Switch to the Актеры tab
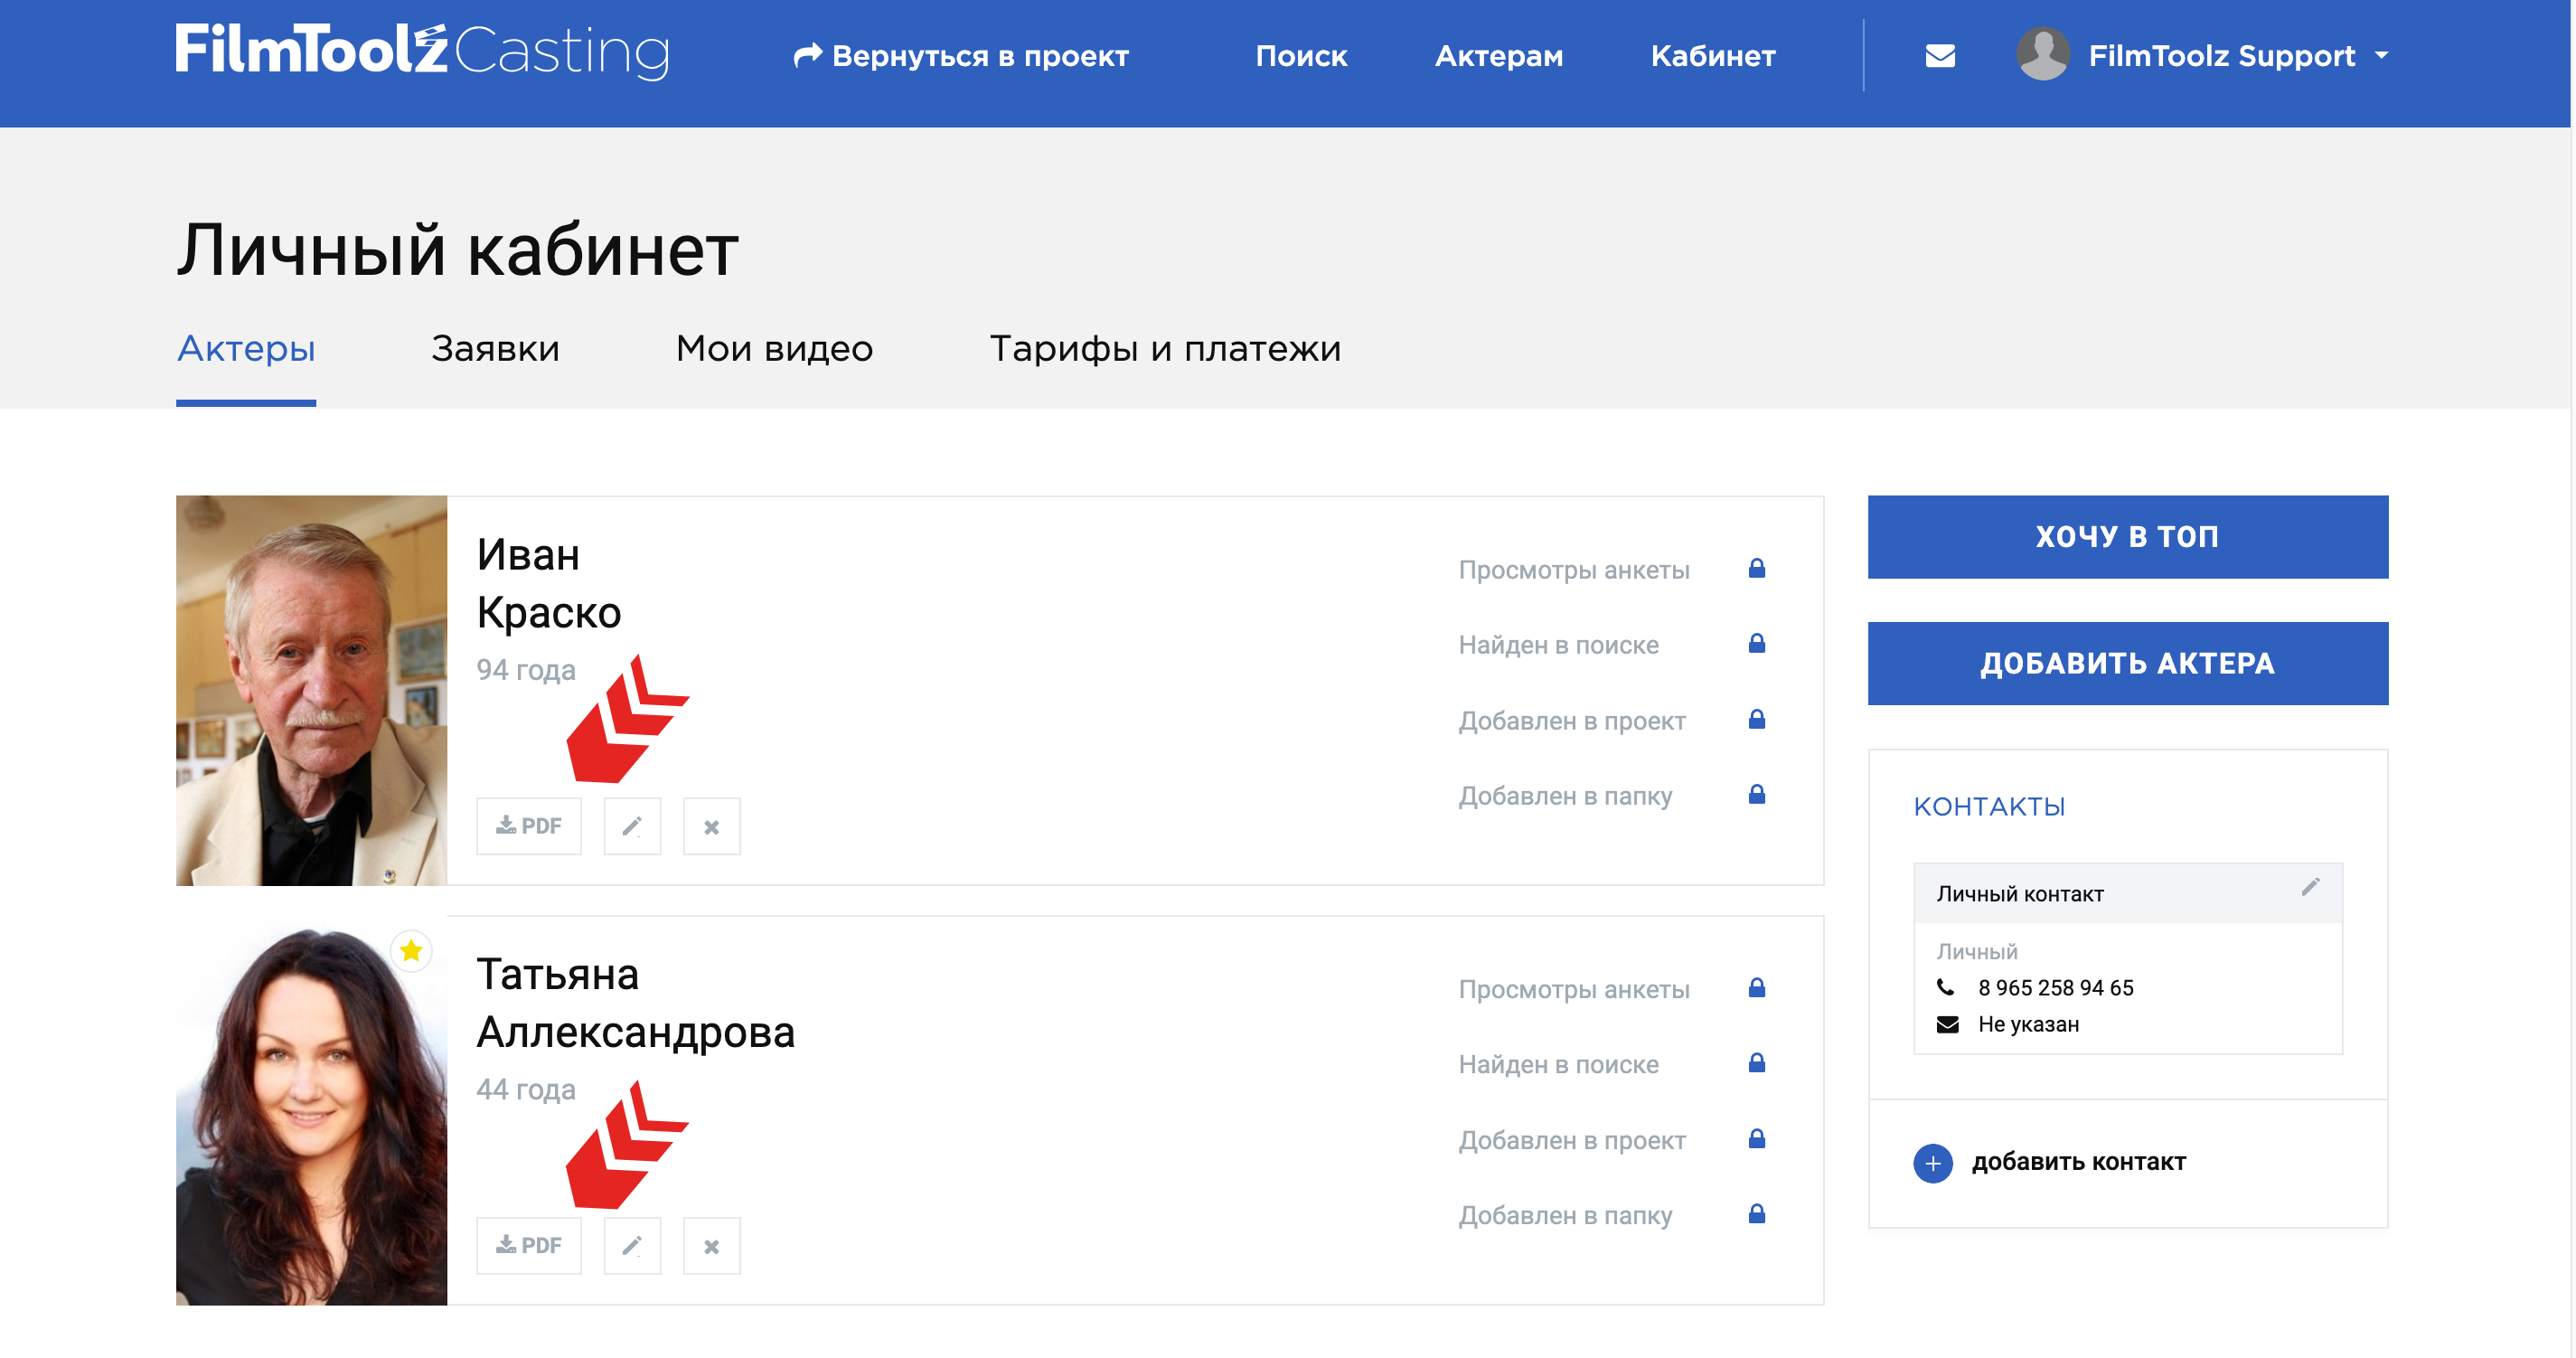The height and width of the screenshot is (1358, 2576). point(246,348)
